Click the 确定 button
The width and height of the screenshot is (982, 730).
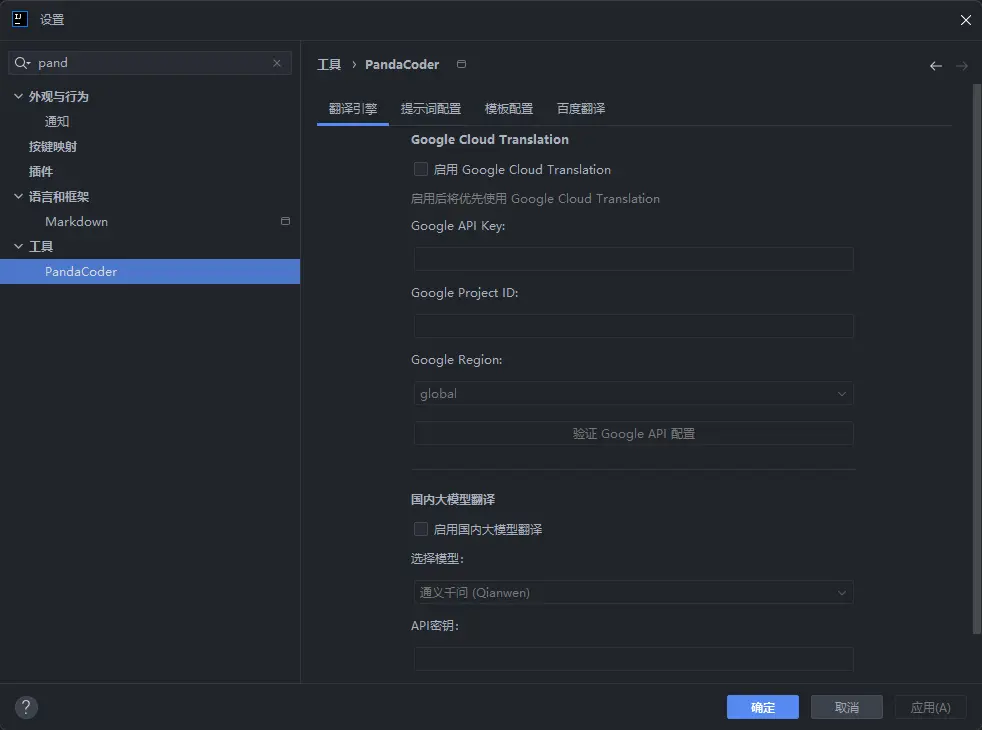point(763,707)
